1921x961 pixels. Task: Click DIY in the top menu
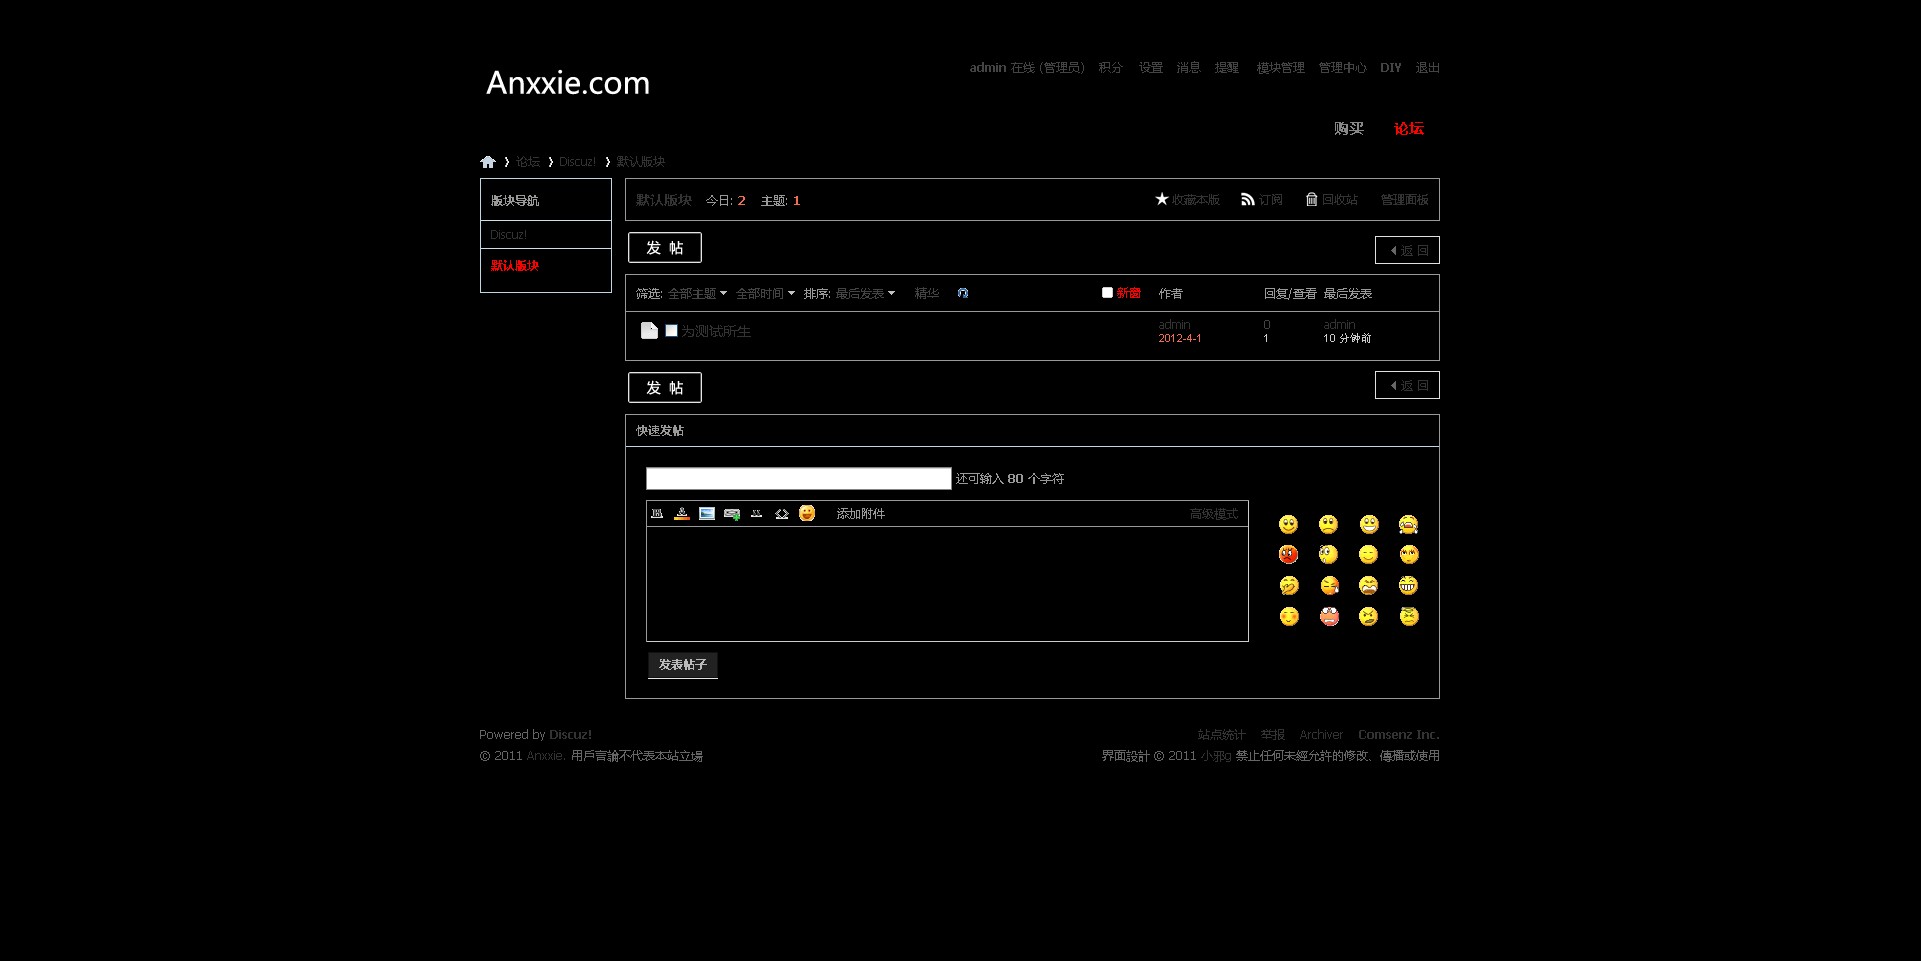click(x=1391, y=68)
